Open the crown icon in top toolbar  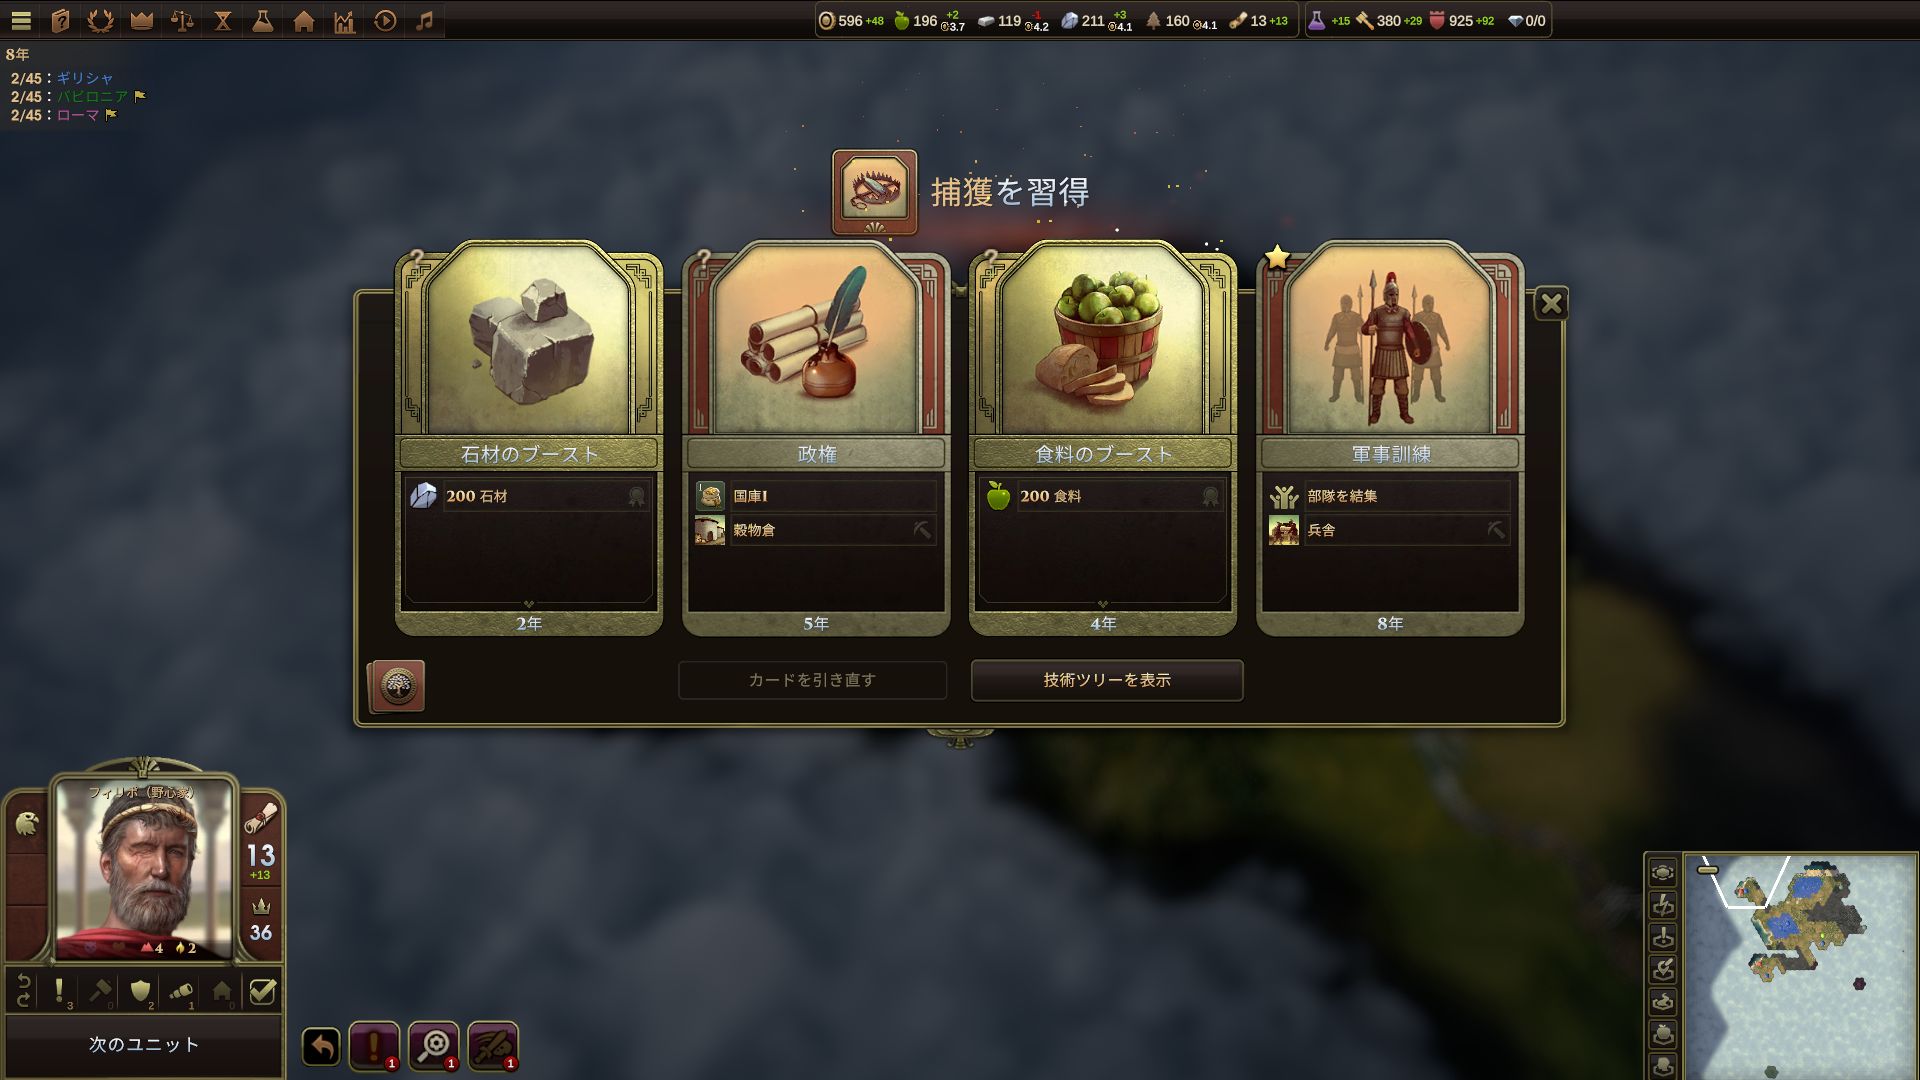click(142, 20)
